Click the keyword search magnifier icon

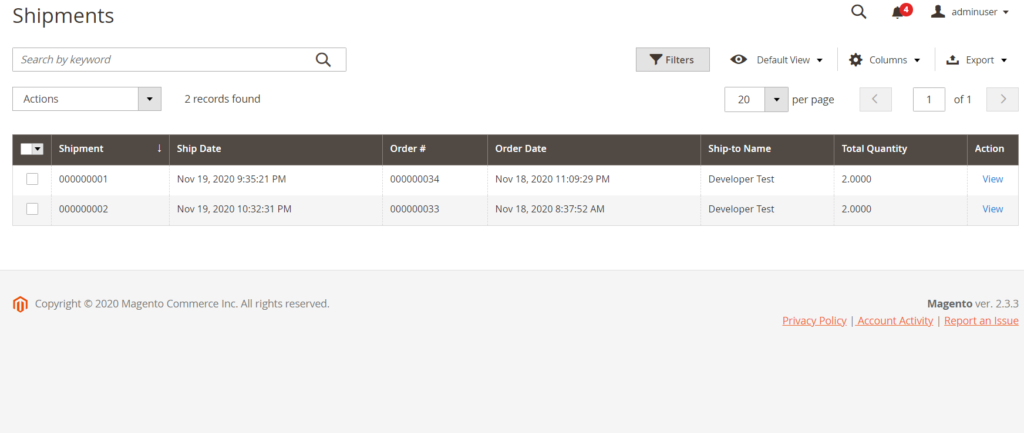(x=323, y=60)
